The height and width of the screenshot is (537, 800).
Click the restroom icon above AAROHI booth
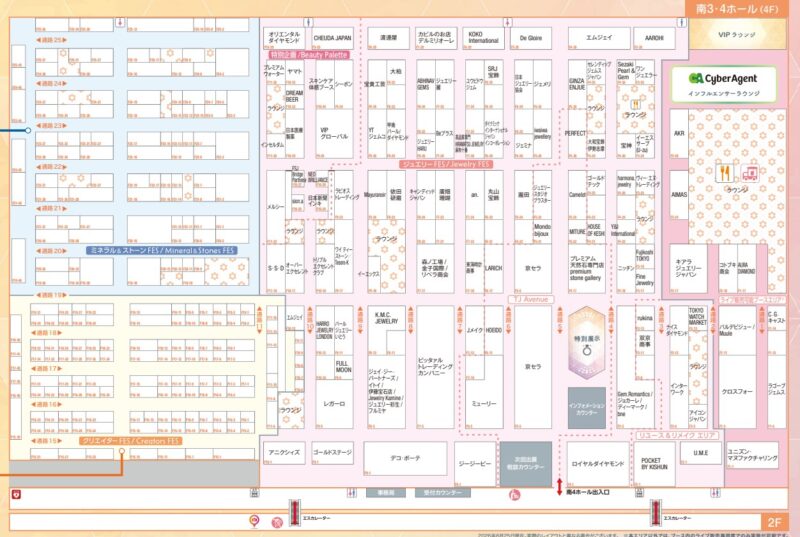pyautogui.click(x=682, y=22)
